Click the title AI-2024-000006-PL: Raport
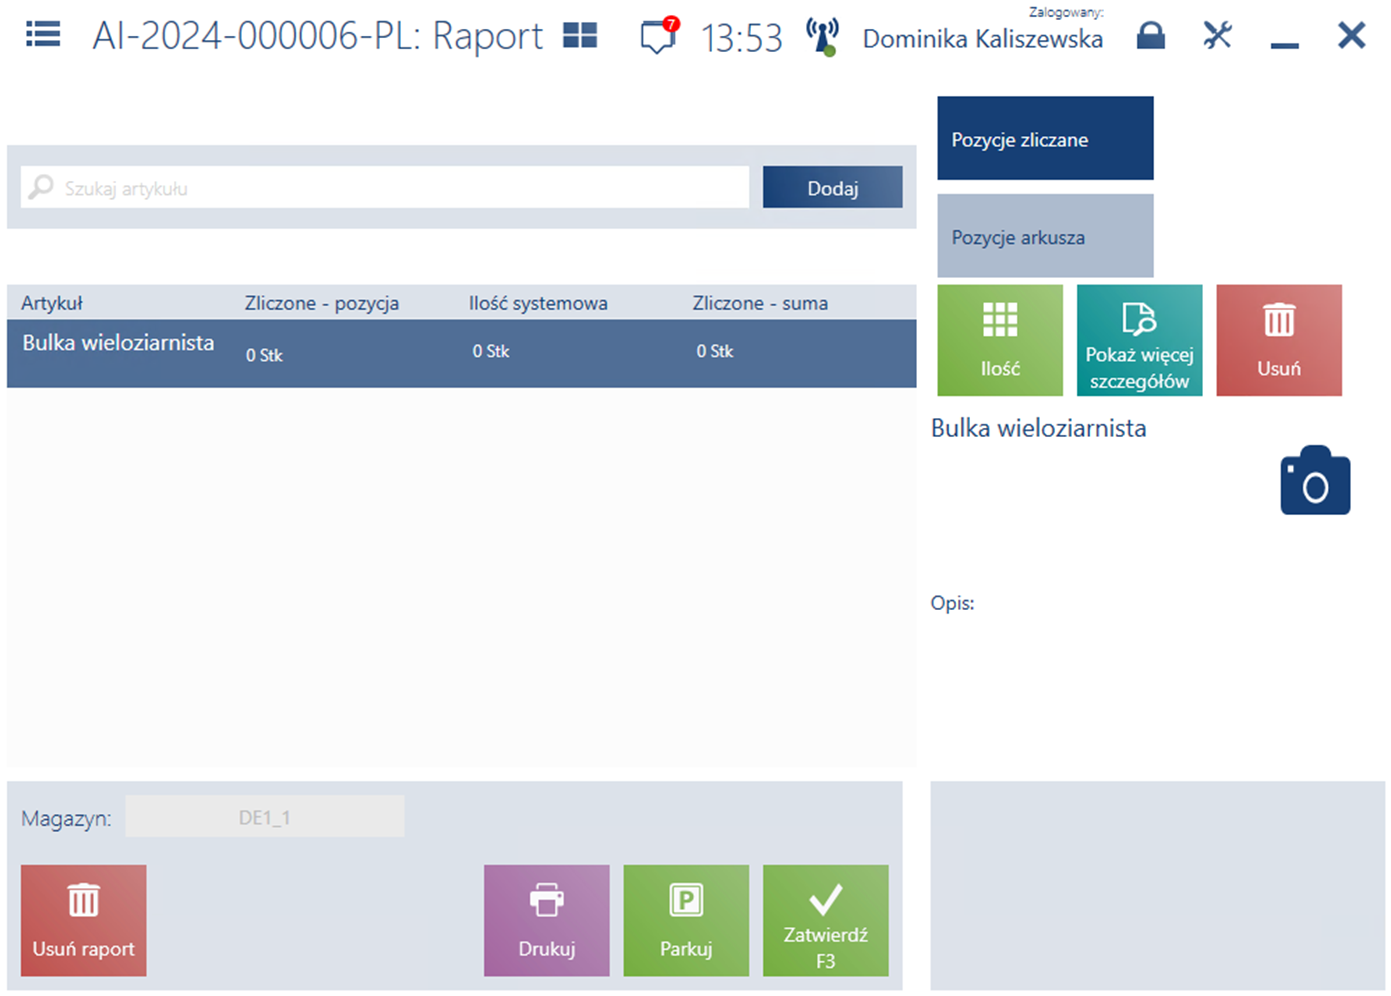The width and height of the screenshot is (1391, 996). [x=318, y=36]
